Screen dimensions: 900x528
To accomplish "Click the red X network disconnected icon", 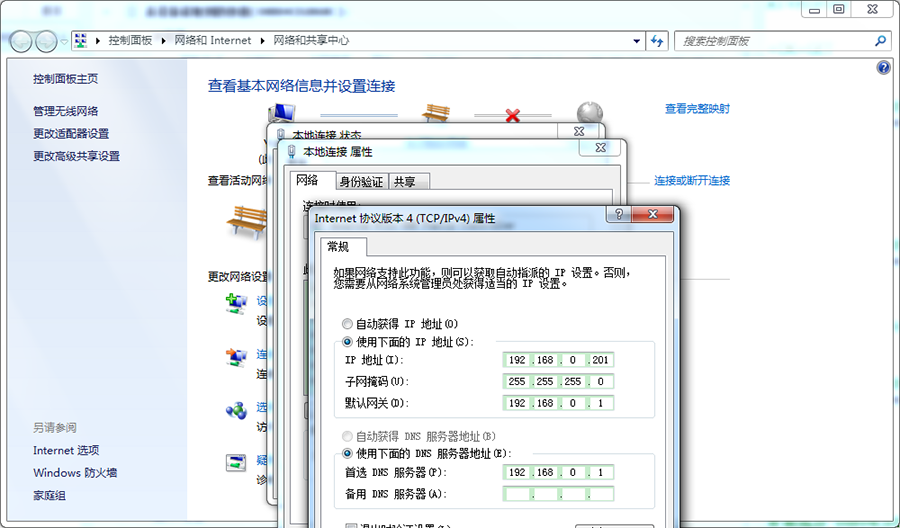I will (x=513, y=115).
